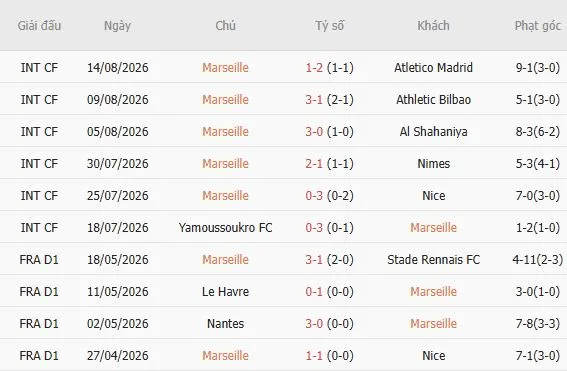Click the Le Havre team name
This screenshot has width=567, height=371.
point(225,291)
